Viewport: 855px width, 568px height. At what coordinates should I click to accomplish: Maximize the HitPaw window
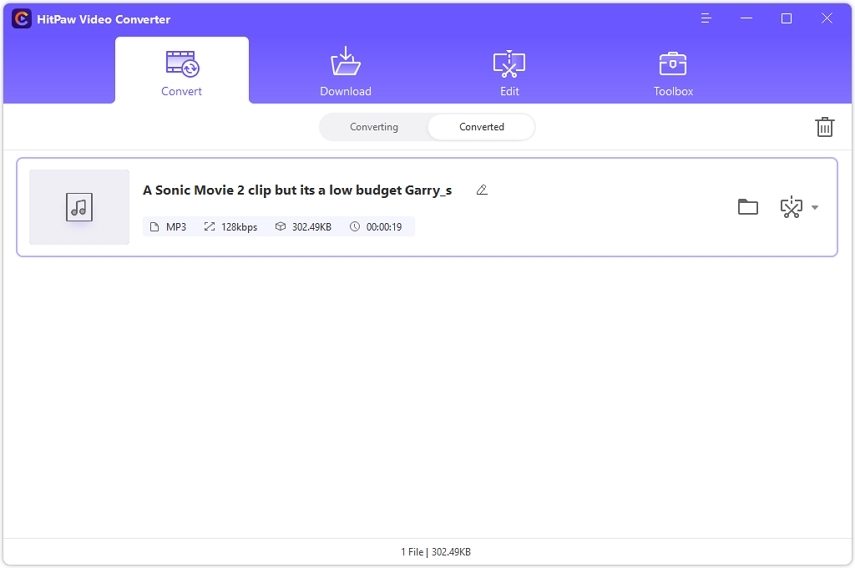786,19
